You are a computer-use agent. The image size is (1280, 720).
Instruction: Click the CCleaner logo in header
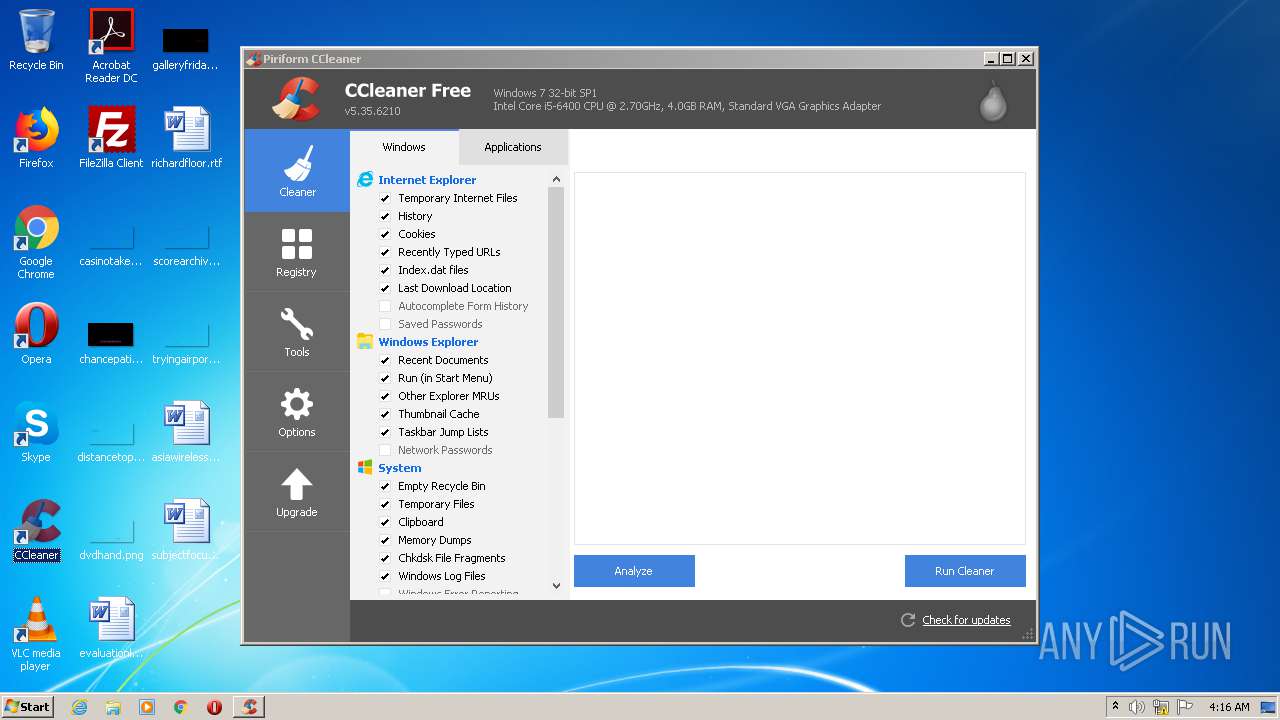click(x=296, y=99)
